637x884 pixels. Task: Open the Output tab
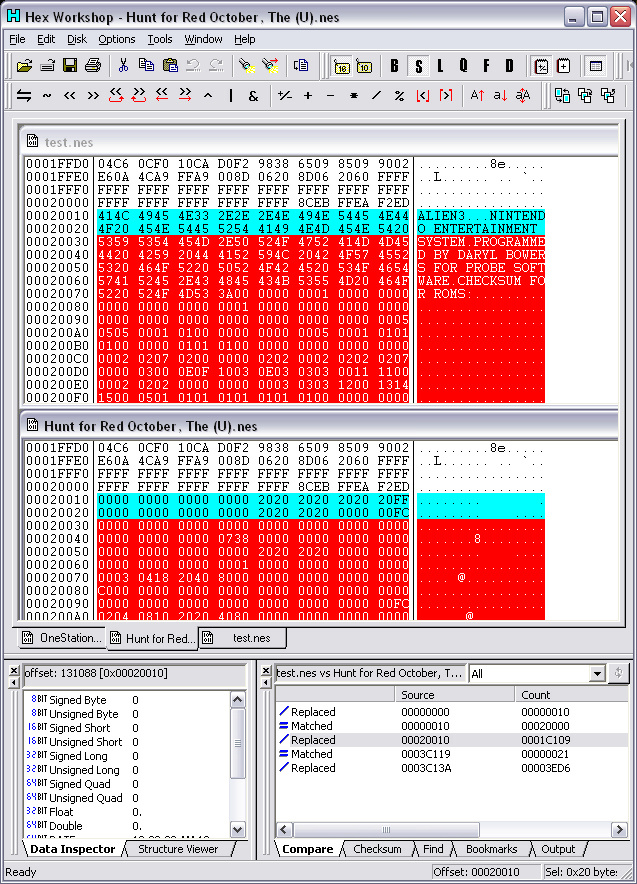558,849
